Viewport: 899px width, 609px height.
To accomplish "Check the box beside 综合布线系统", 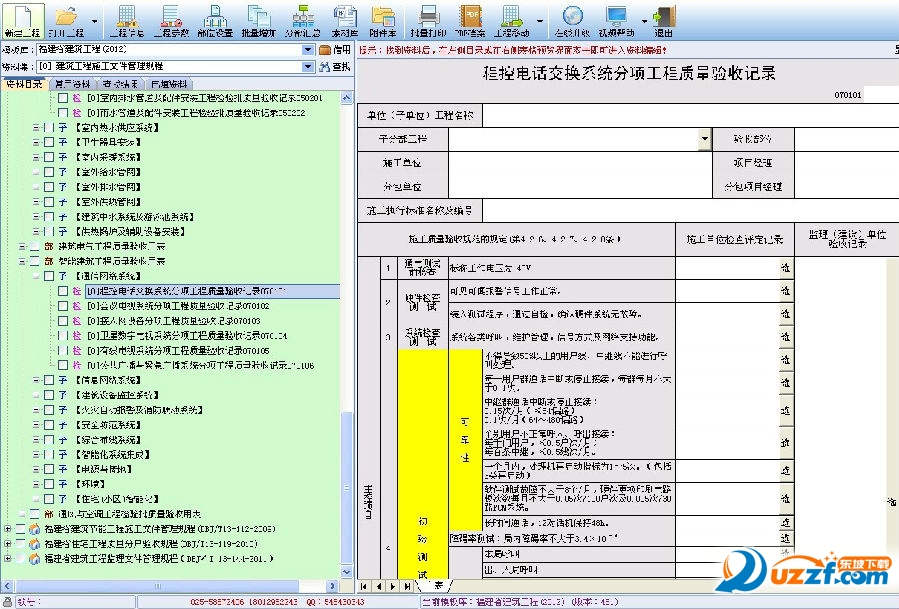I will 49,438.
